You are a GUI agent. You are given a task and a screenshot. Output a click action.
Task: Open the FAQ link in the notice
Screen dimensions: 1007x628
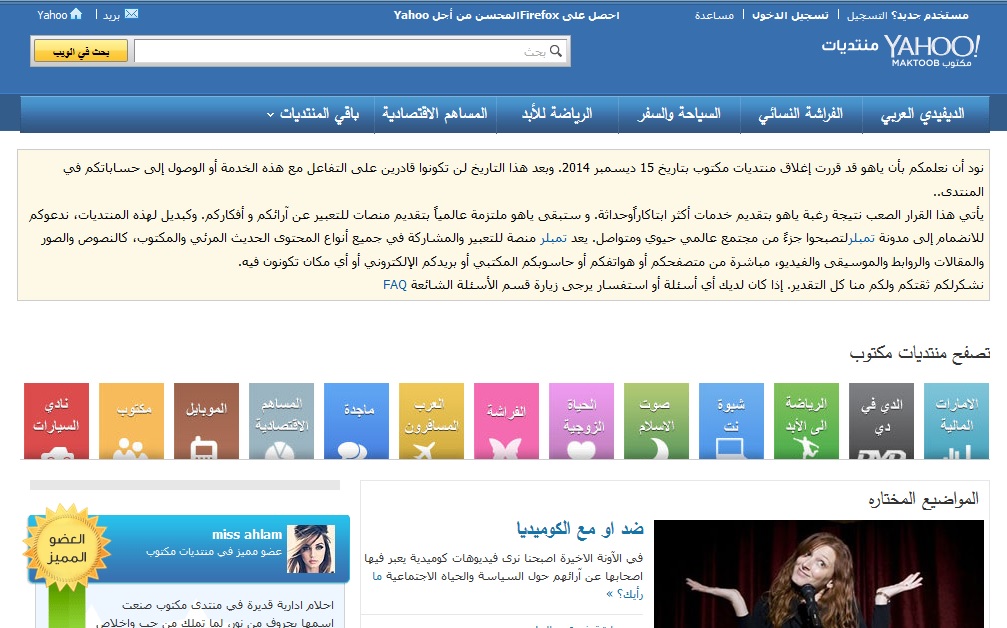coord(395,284)
